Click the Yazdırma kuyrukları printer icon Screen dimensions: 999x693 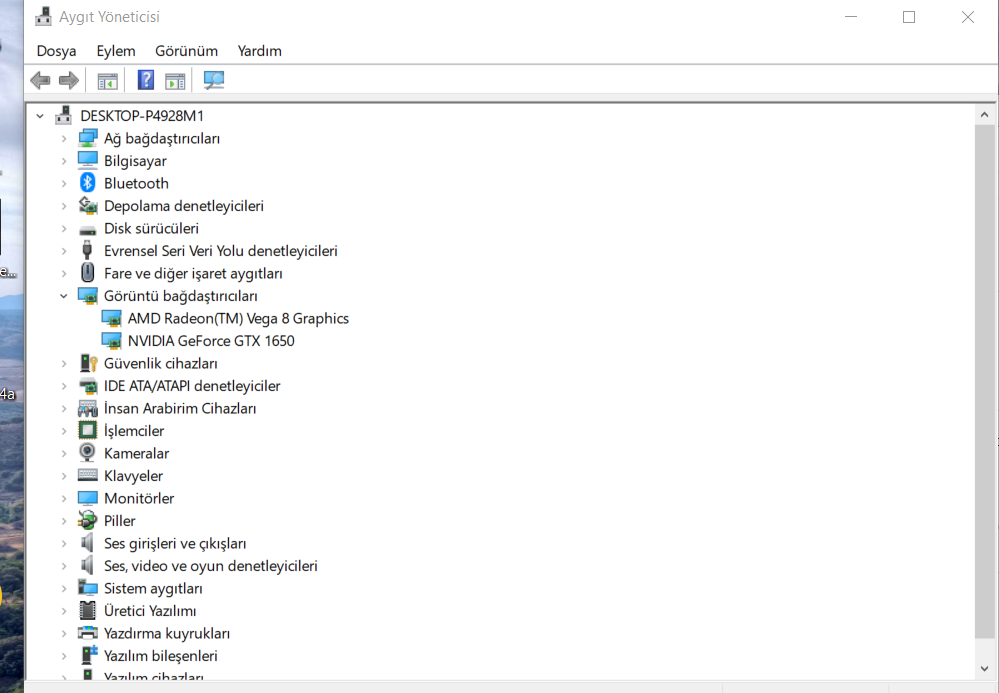(x=87, y=633)
